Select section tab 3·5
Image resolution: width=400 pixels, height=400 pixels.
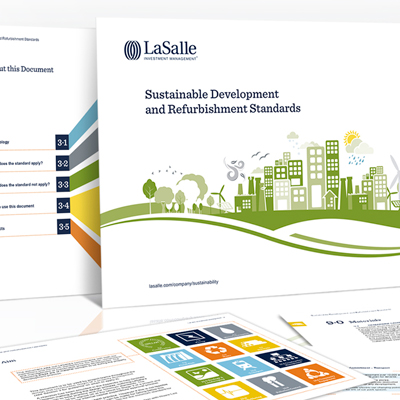(x=64, y=227)
